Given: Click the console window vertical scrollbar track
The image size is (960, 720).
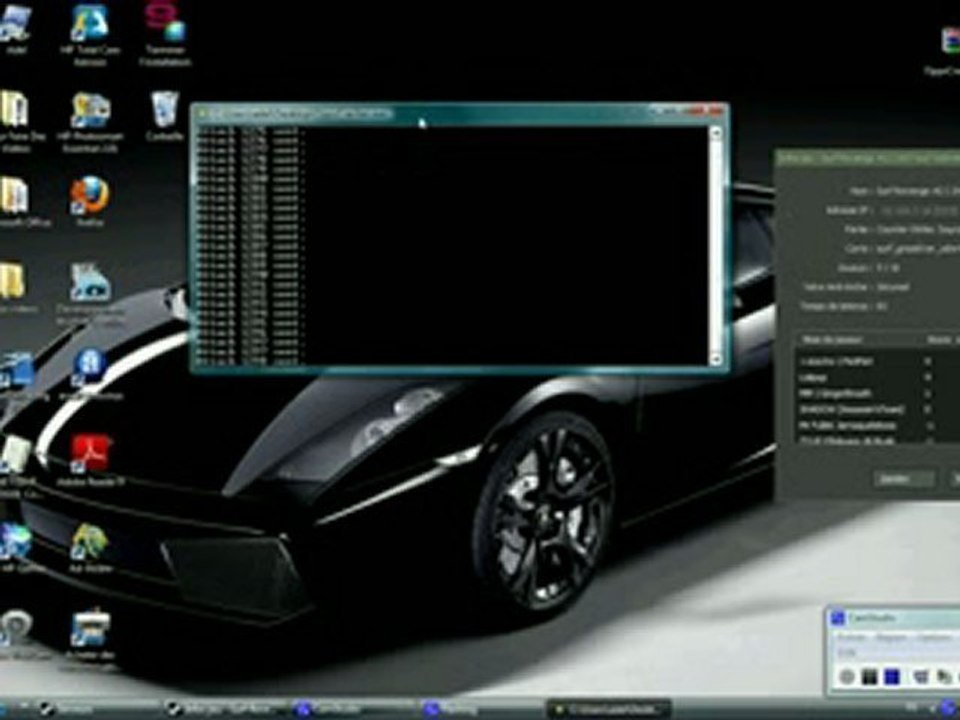Looking at the screenshot, I should (716, 246).
